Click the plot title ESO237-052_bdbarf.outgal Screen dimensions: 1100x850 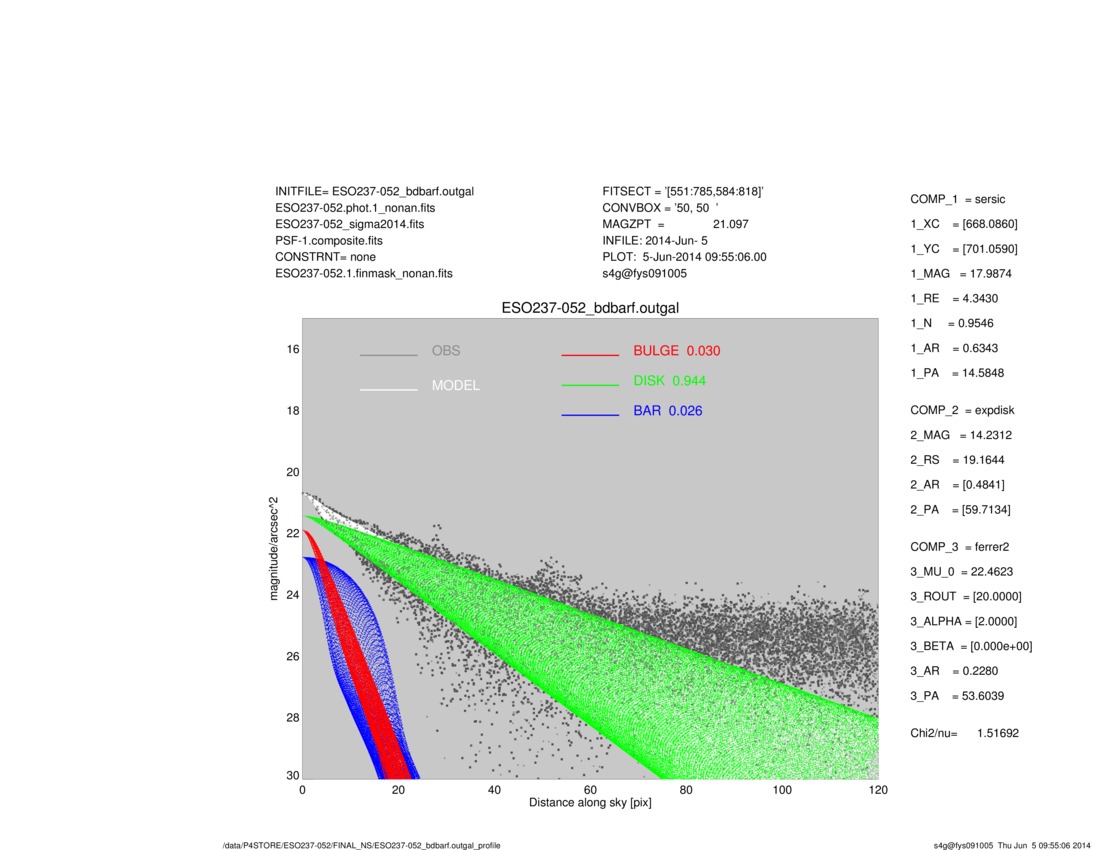(590, 308)
